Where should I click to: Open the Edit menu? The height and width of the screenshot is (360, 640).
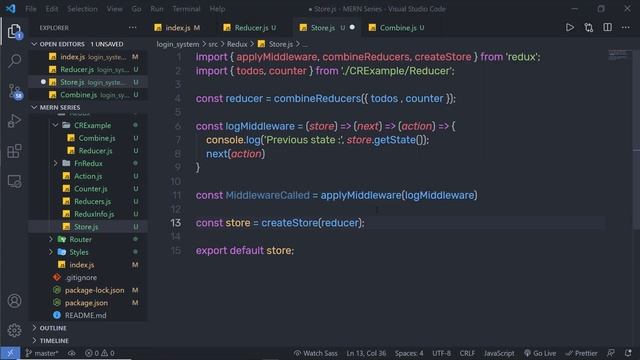pos(52,9)
